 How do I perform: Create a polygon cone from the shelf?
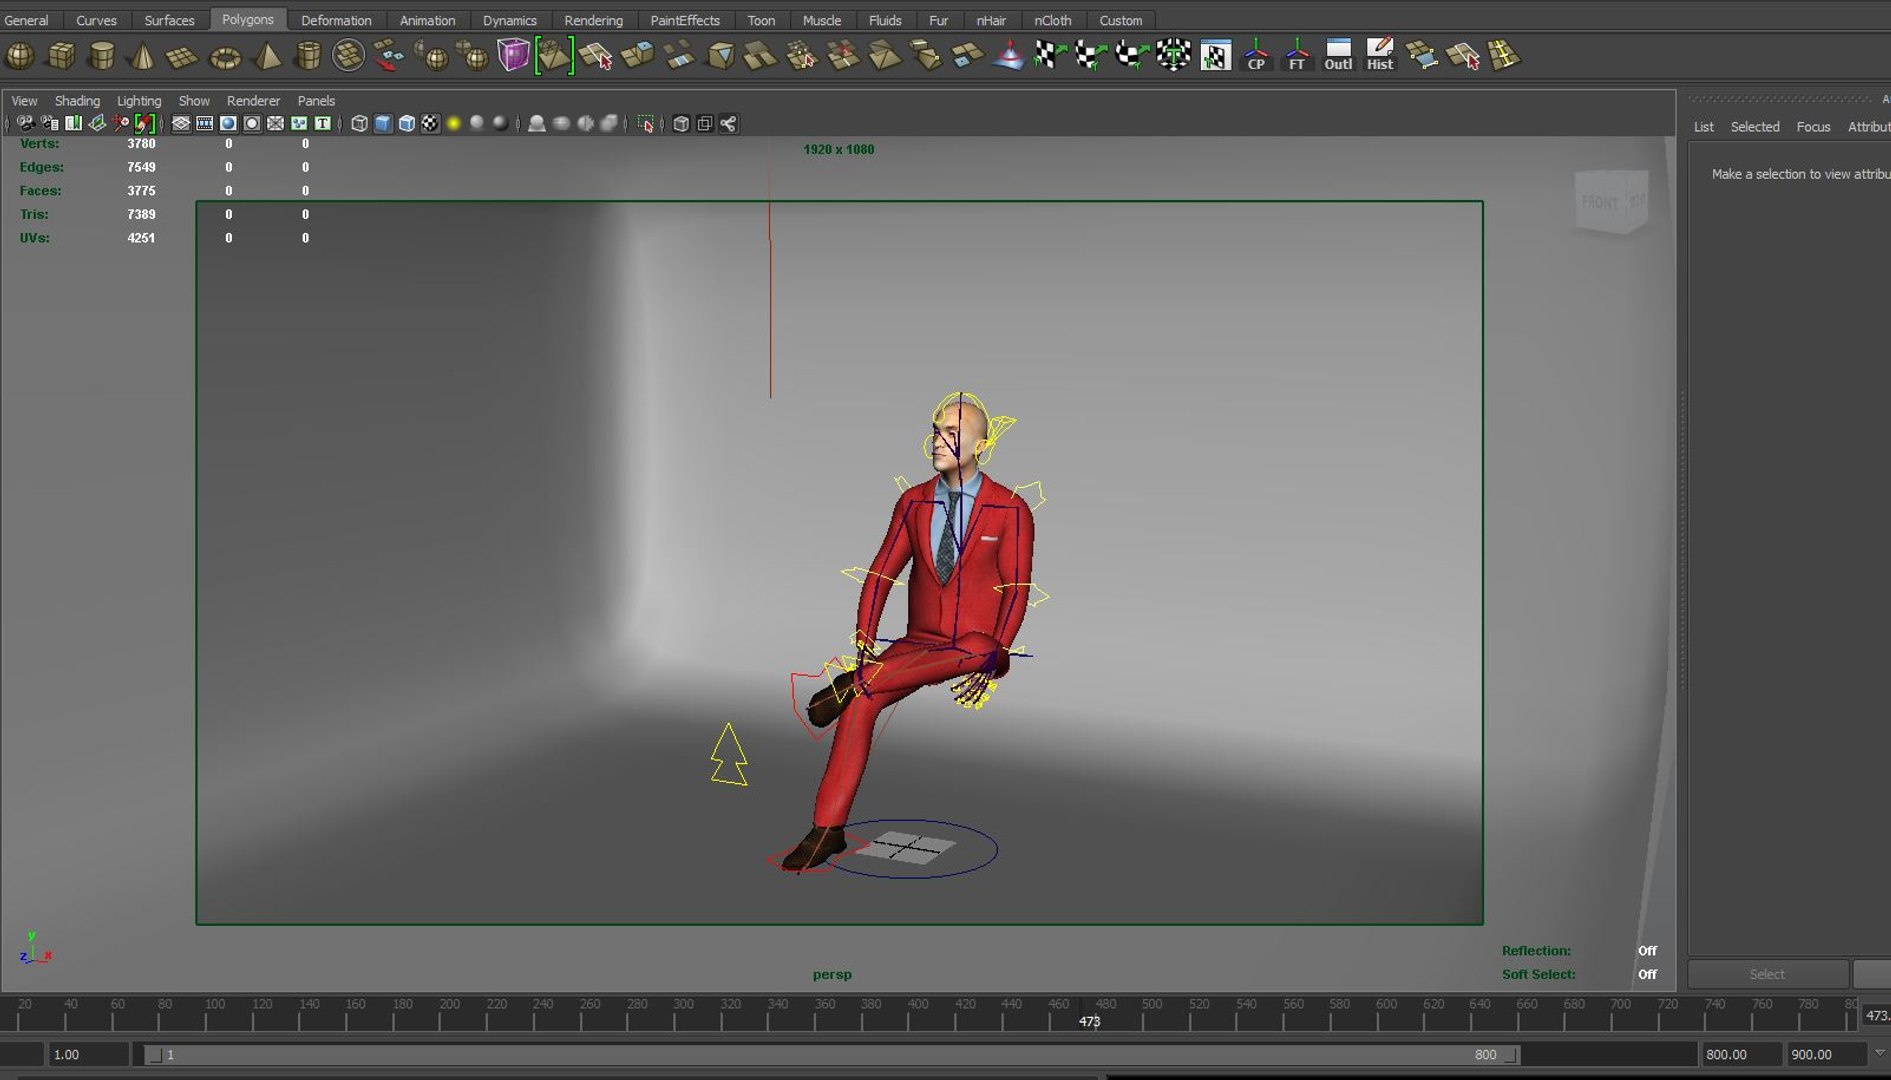point(143,56)
